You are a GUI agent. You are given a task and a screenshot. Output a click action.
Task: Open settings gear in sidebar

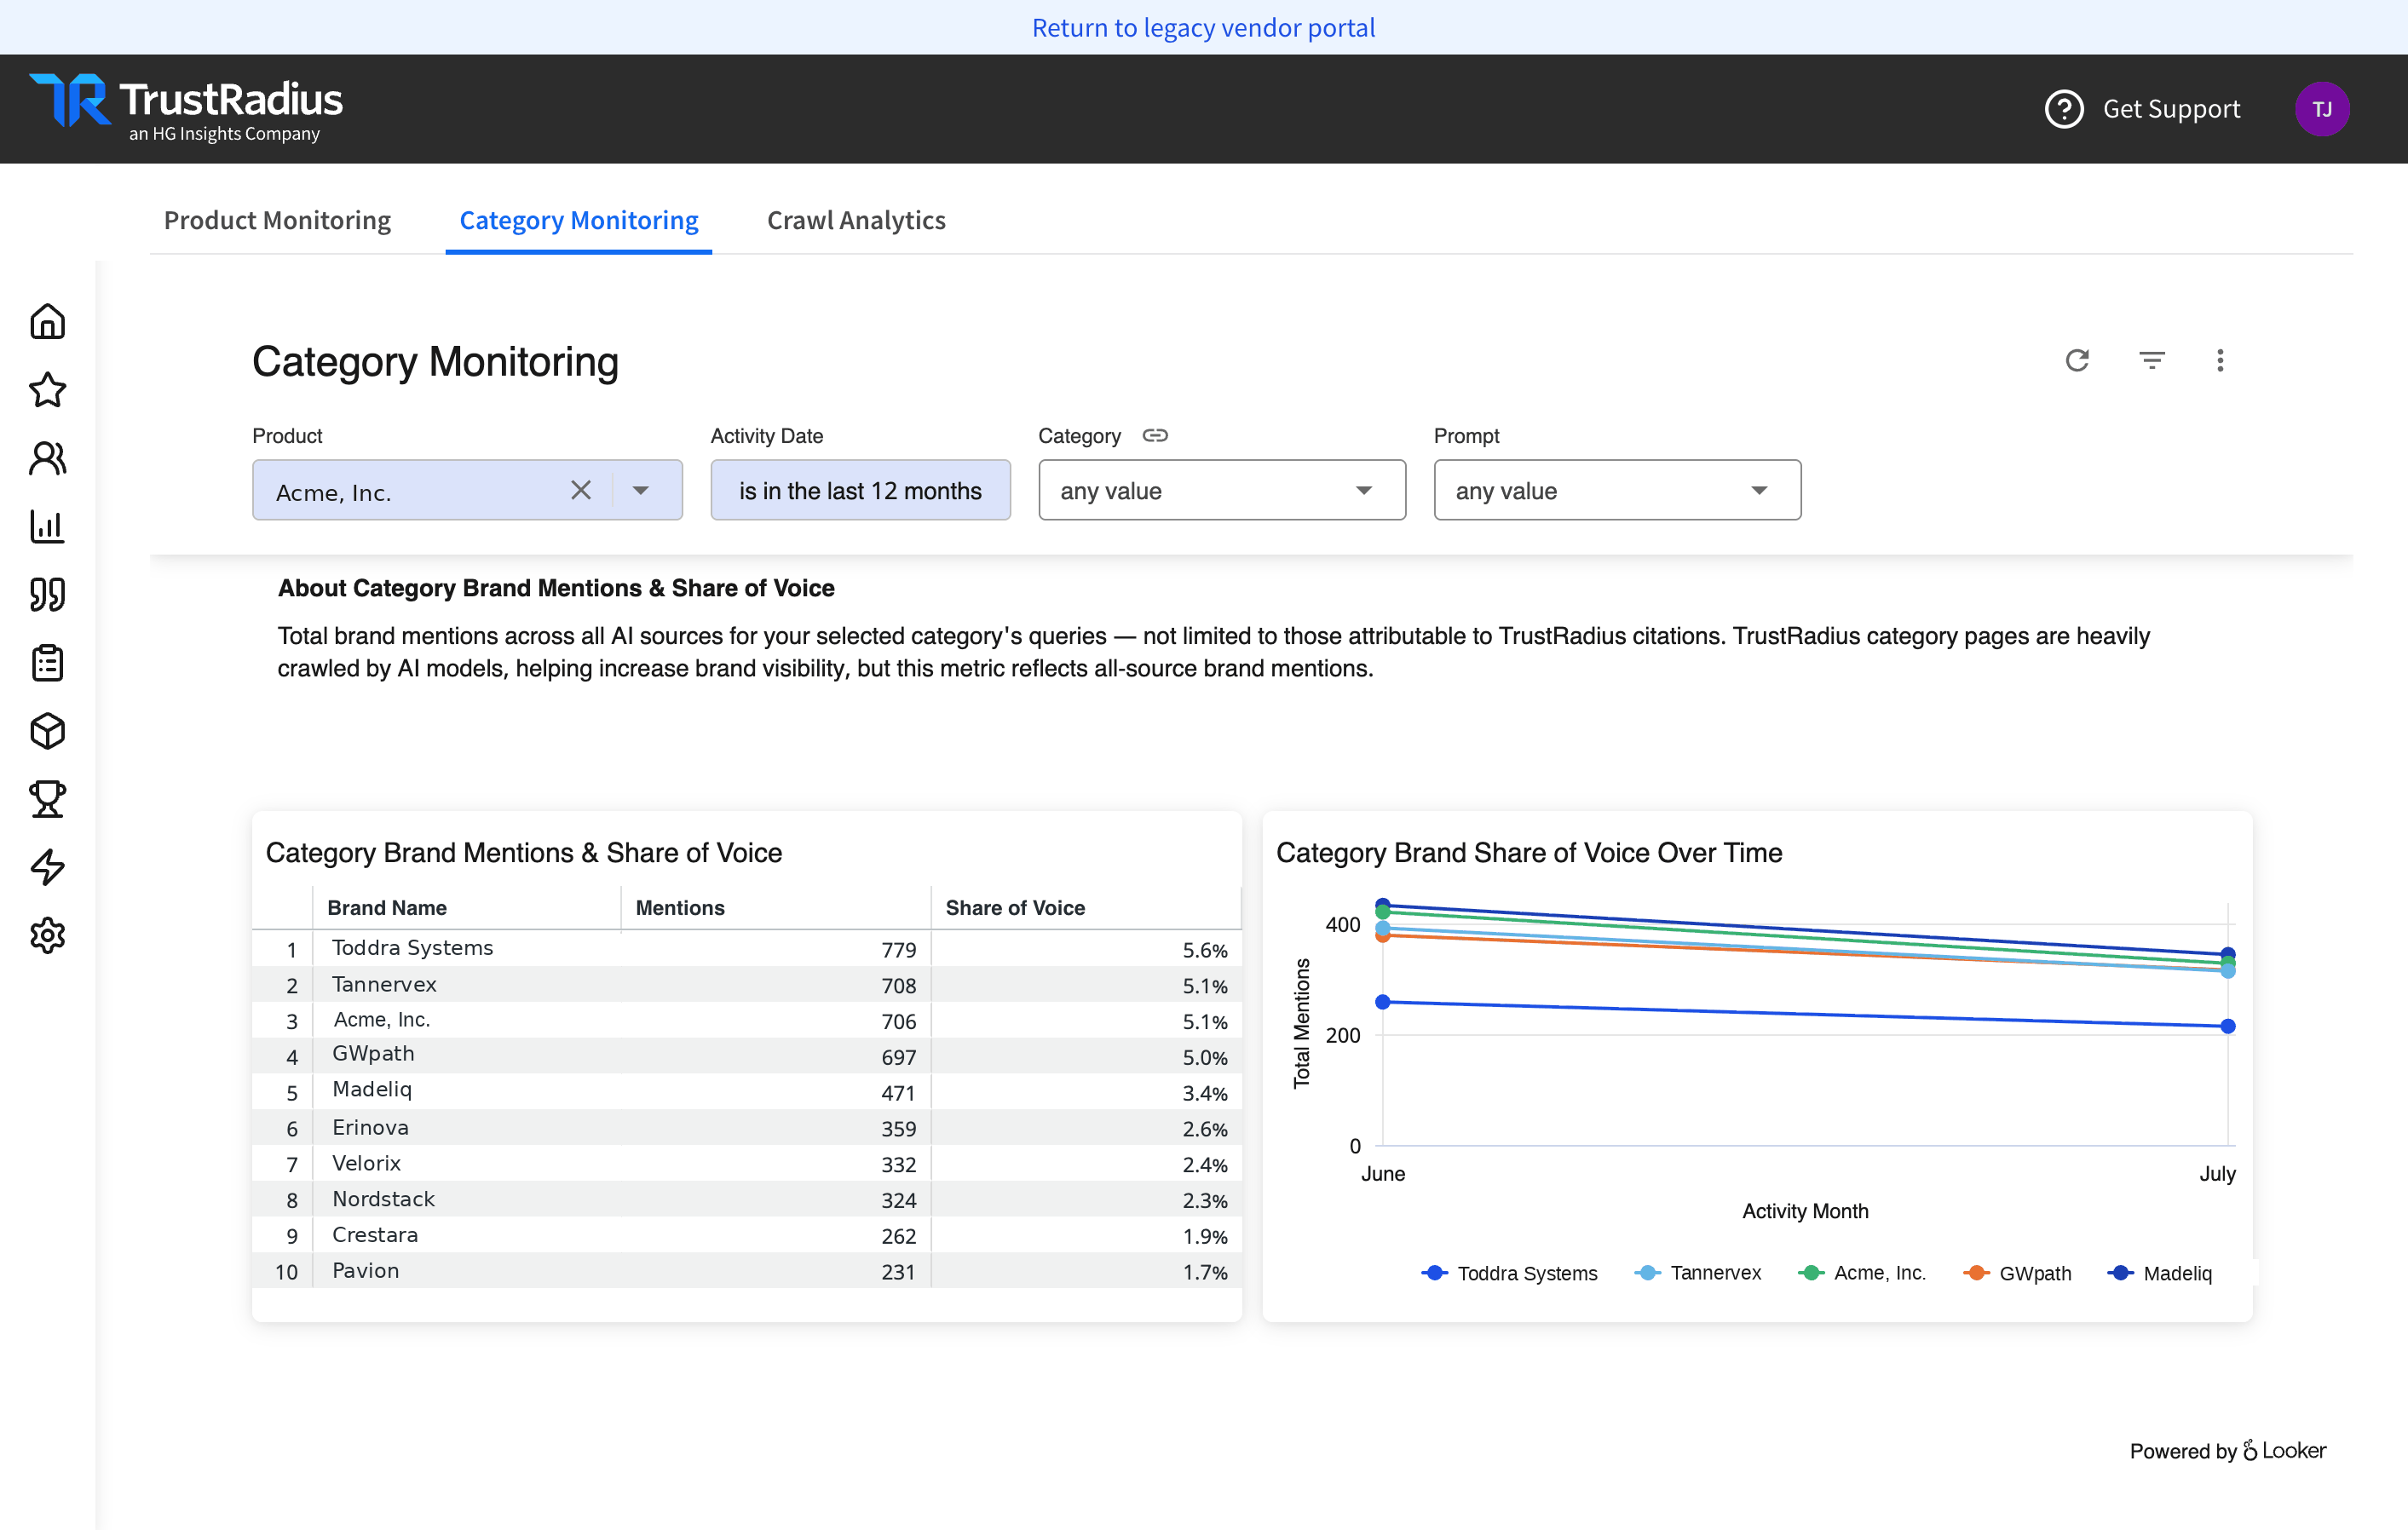47,936
